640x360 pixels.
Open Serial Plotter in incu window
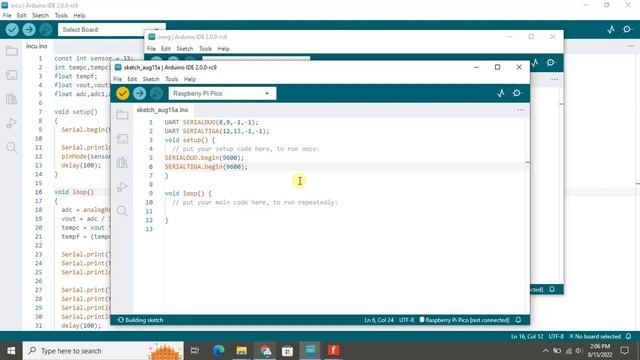point(611,29)
